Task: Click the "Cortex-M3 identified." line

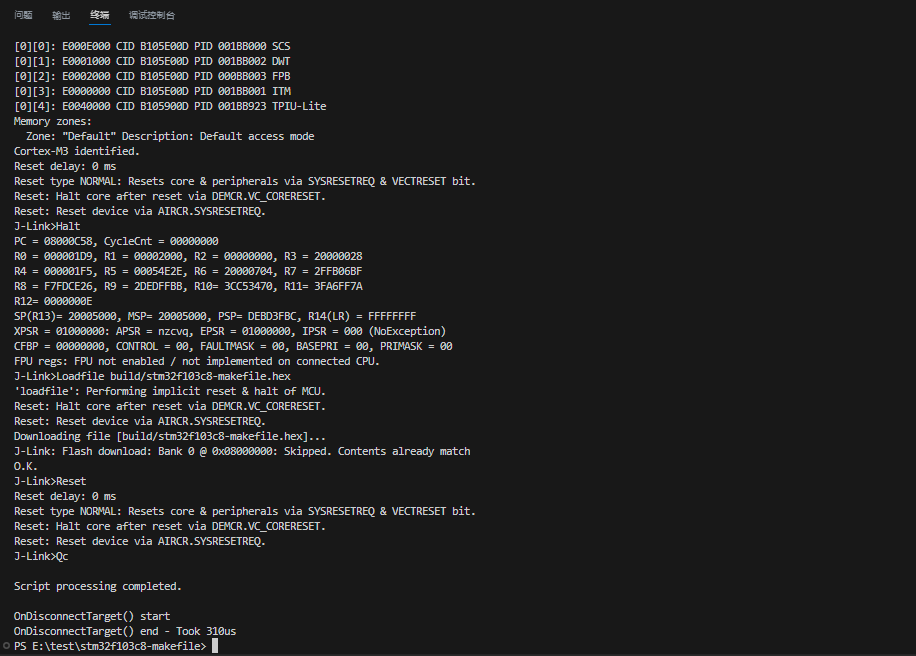Action: (x=77, y=151)
